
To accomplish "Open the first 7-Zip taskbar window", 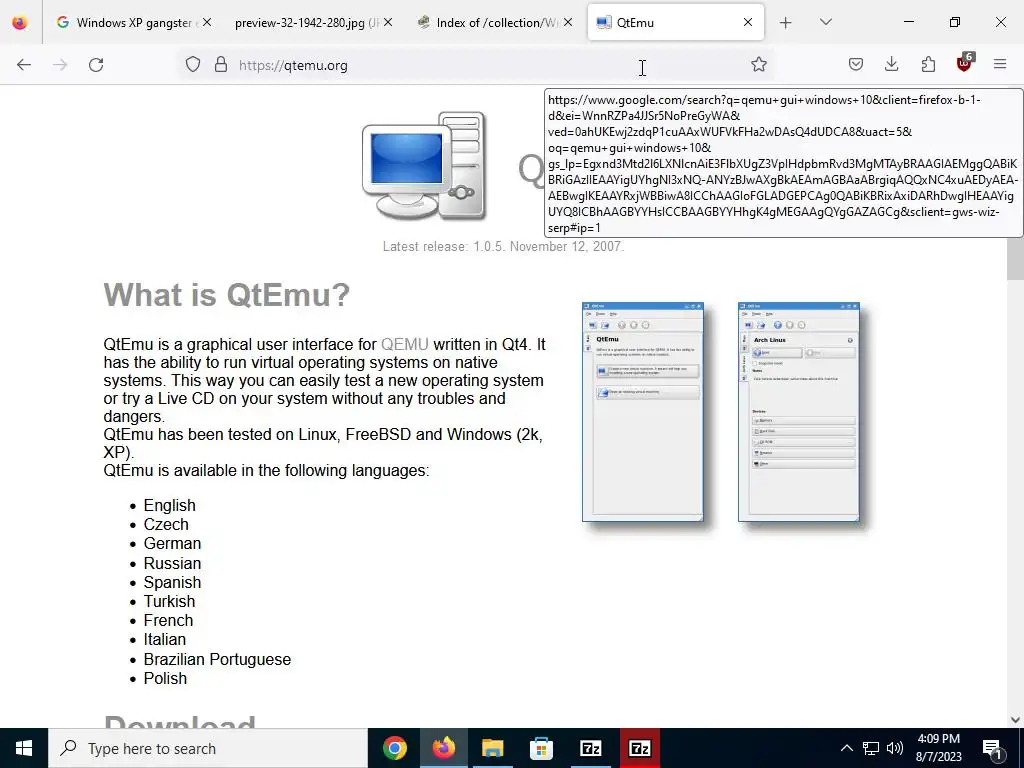I will 590,748.
